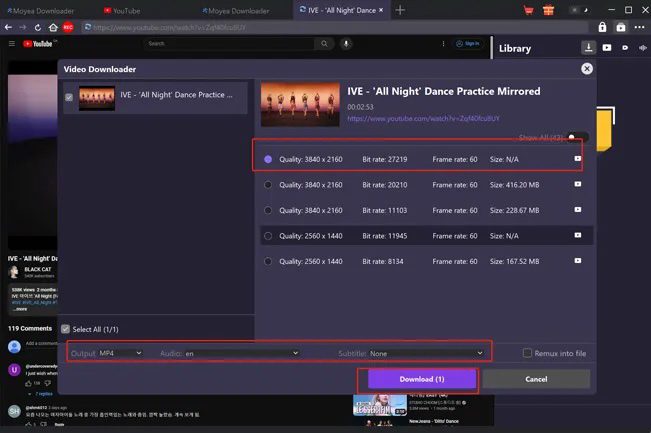Open a new tab with plus icon
651x433 pixels.
pos(400,10)
